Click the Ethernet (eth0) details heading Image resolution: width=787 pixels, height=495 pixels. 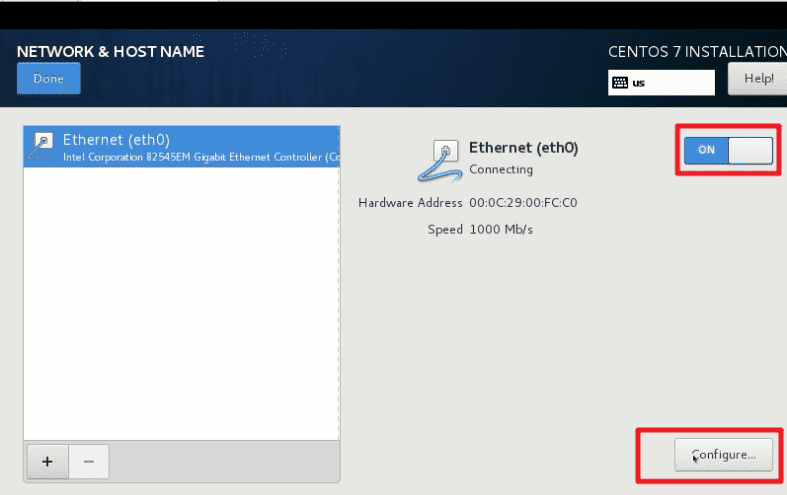coord(523,148)
